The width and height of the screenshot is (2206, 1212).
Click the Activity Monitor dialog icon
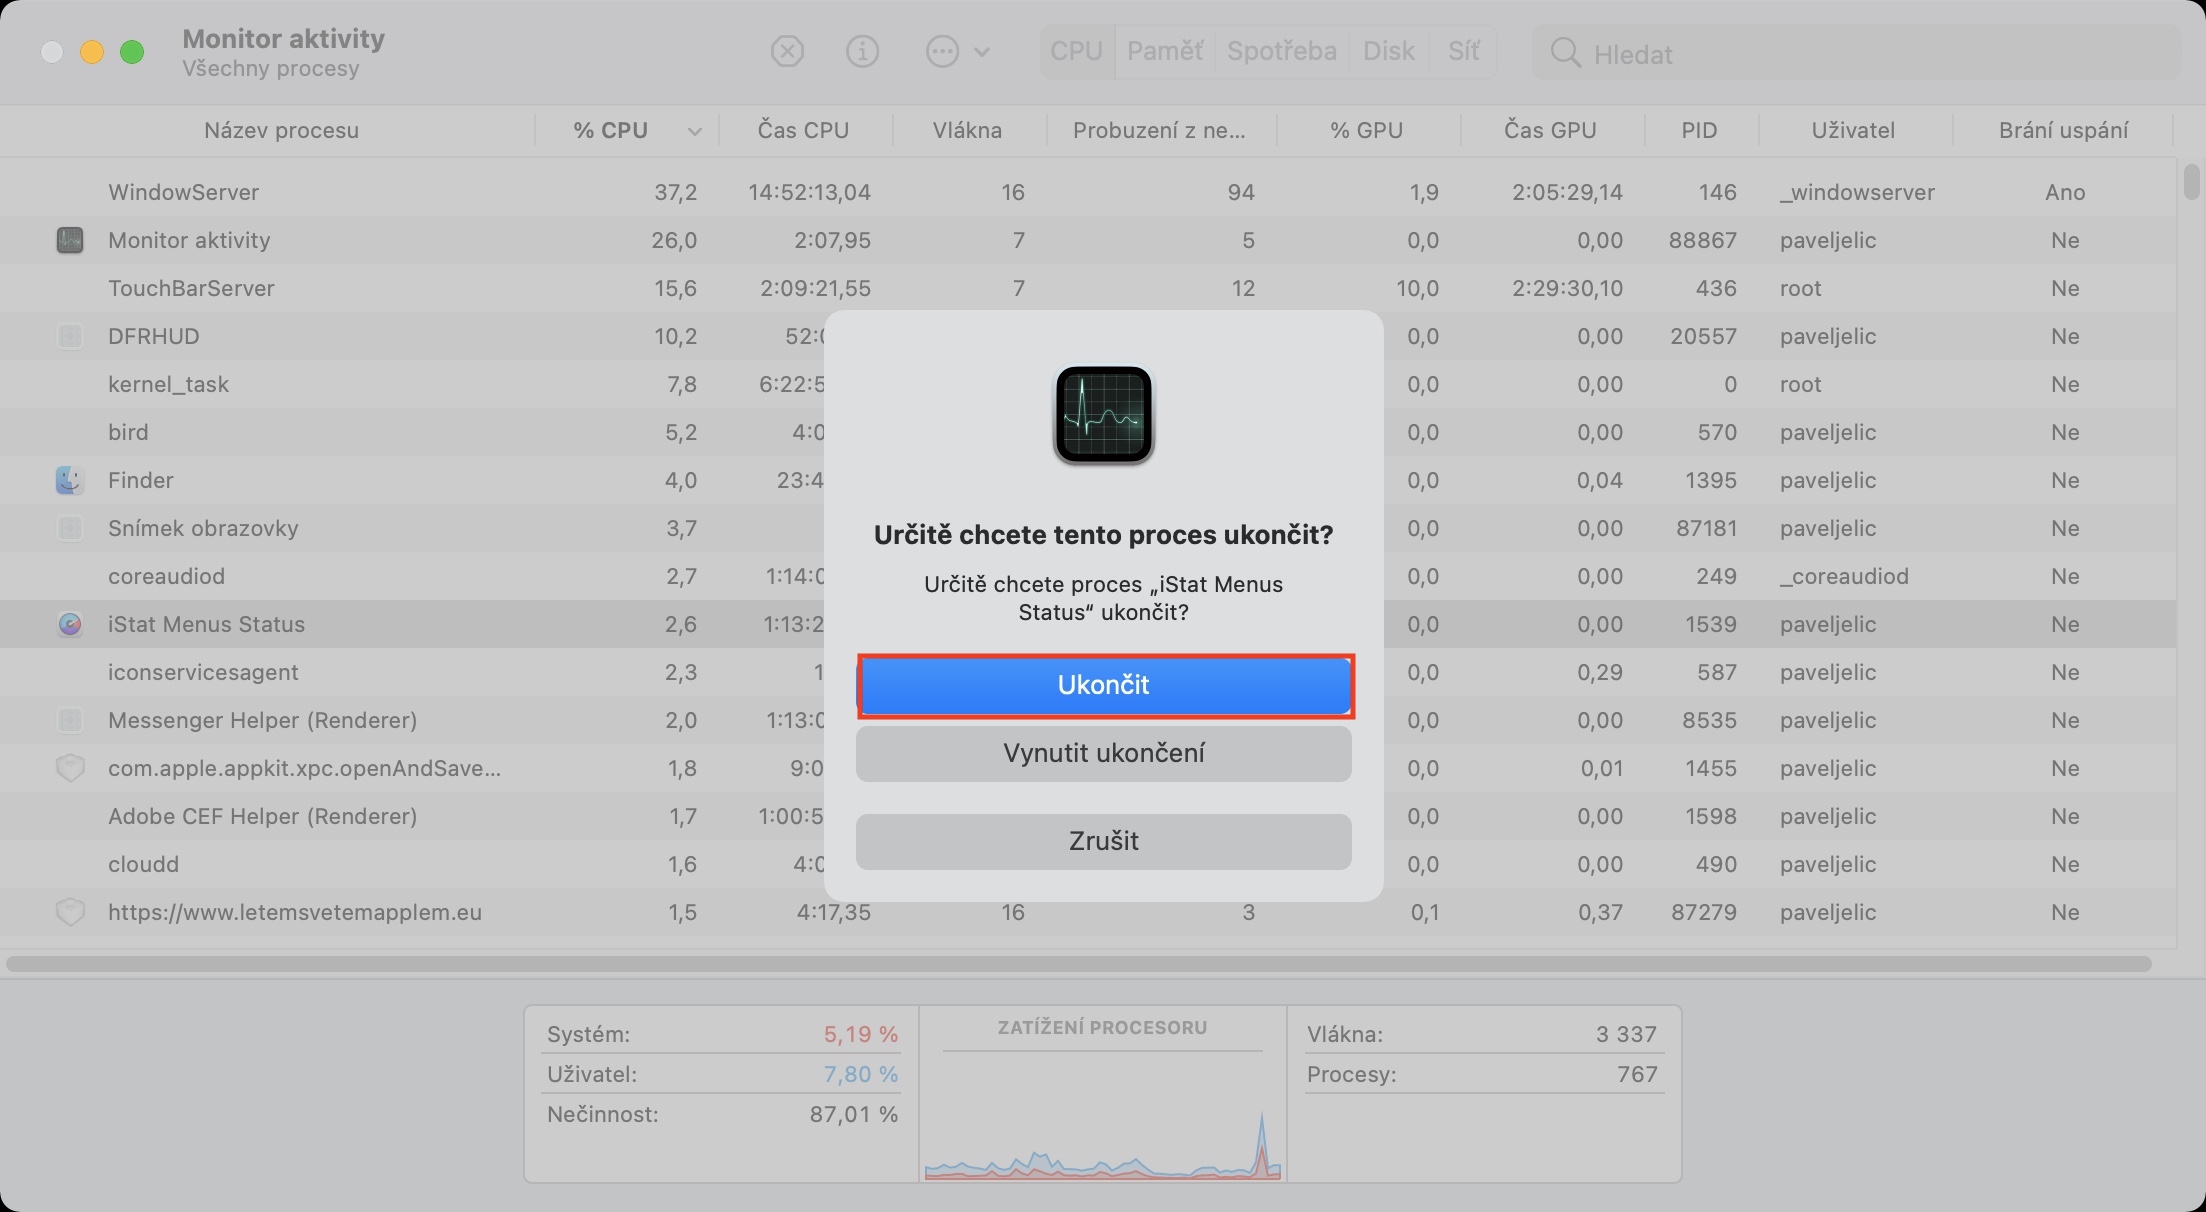[x=1103, y=414]
